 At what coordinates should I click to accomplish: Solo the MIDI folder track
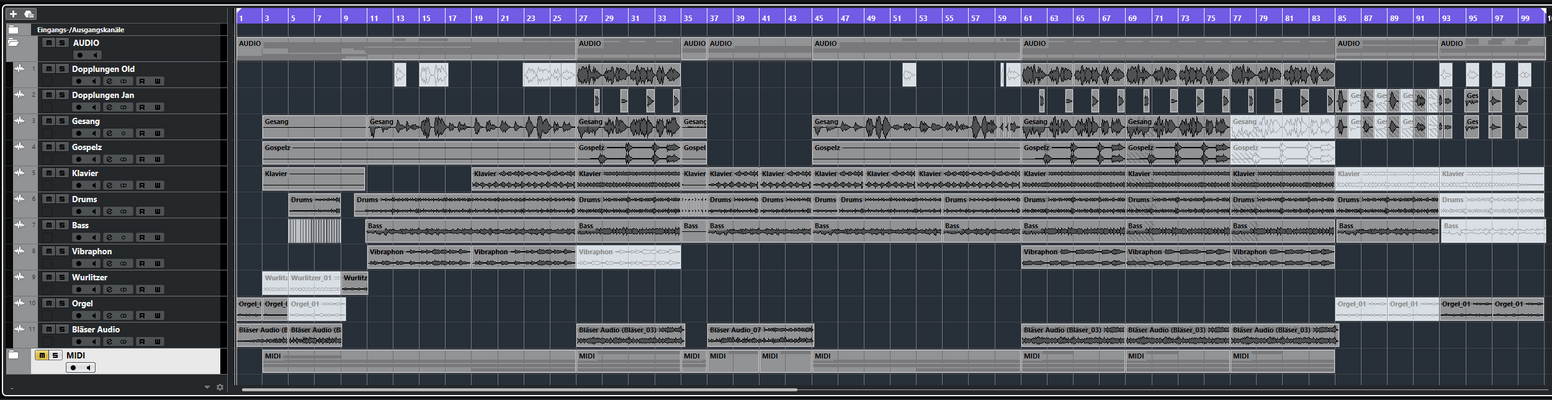click(56, 355)
